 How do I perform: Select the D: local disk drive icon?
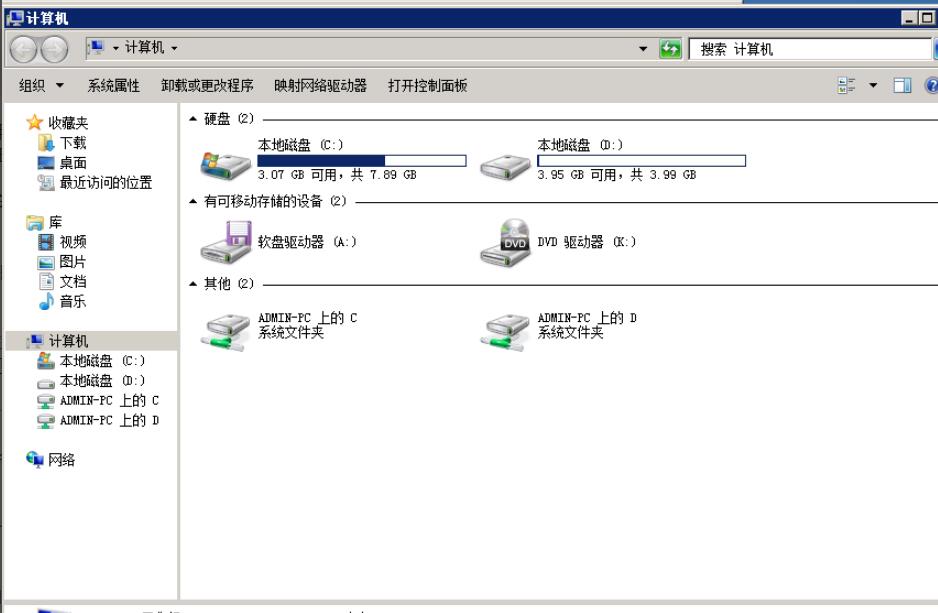[505, 166]
